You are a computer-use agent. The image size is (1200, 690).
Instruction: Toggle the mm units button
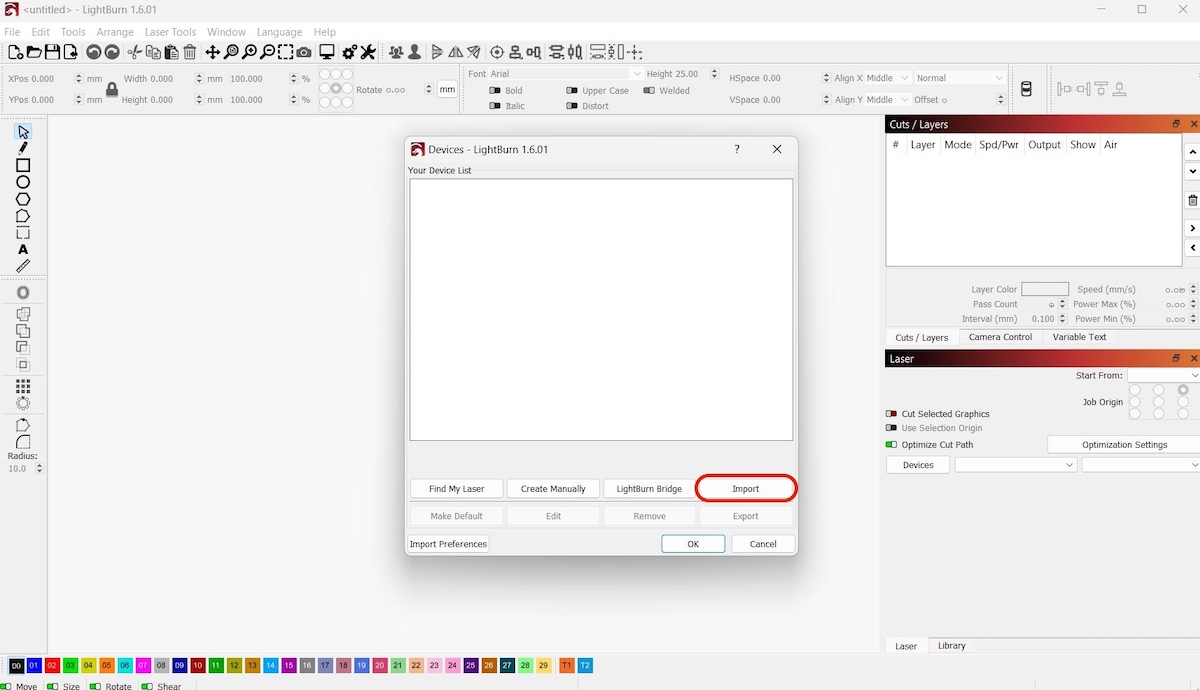coord(447,89)
